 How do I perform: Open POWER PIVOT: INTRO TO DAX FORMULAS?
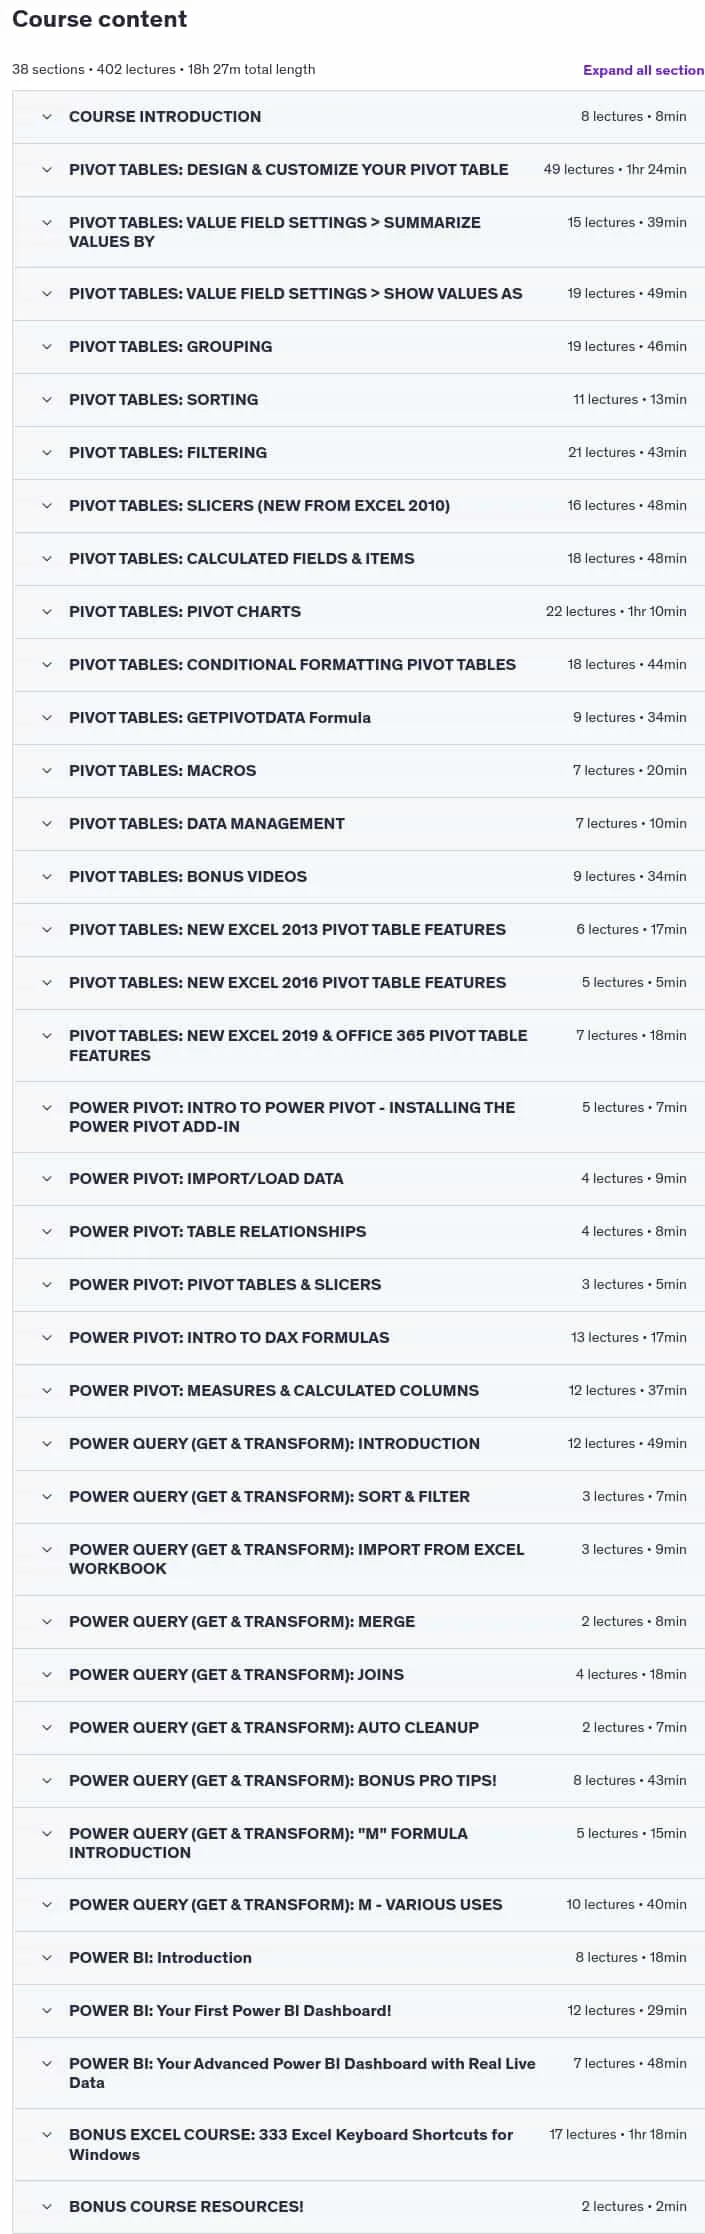[358, 1338]
